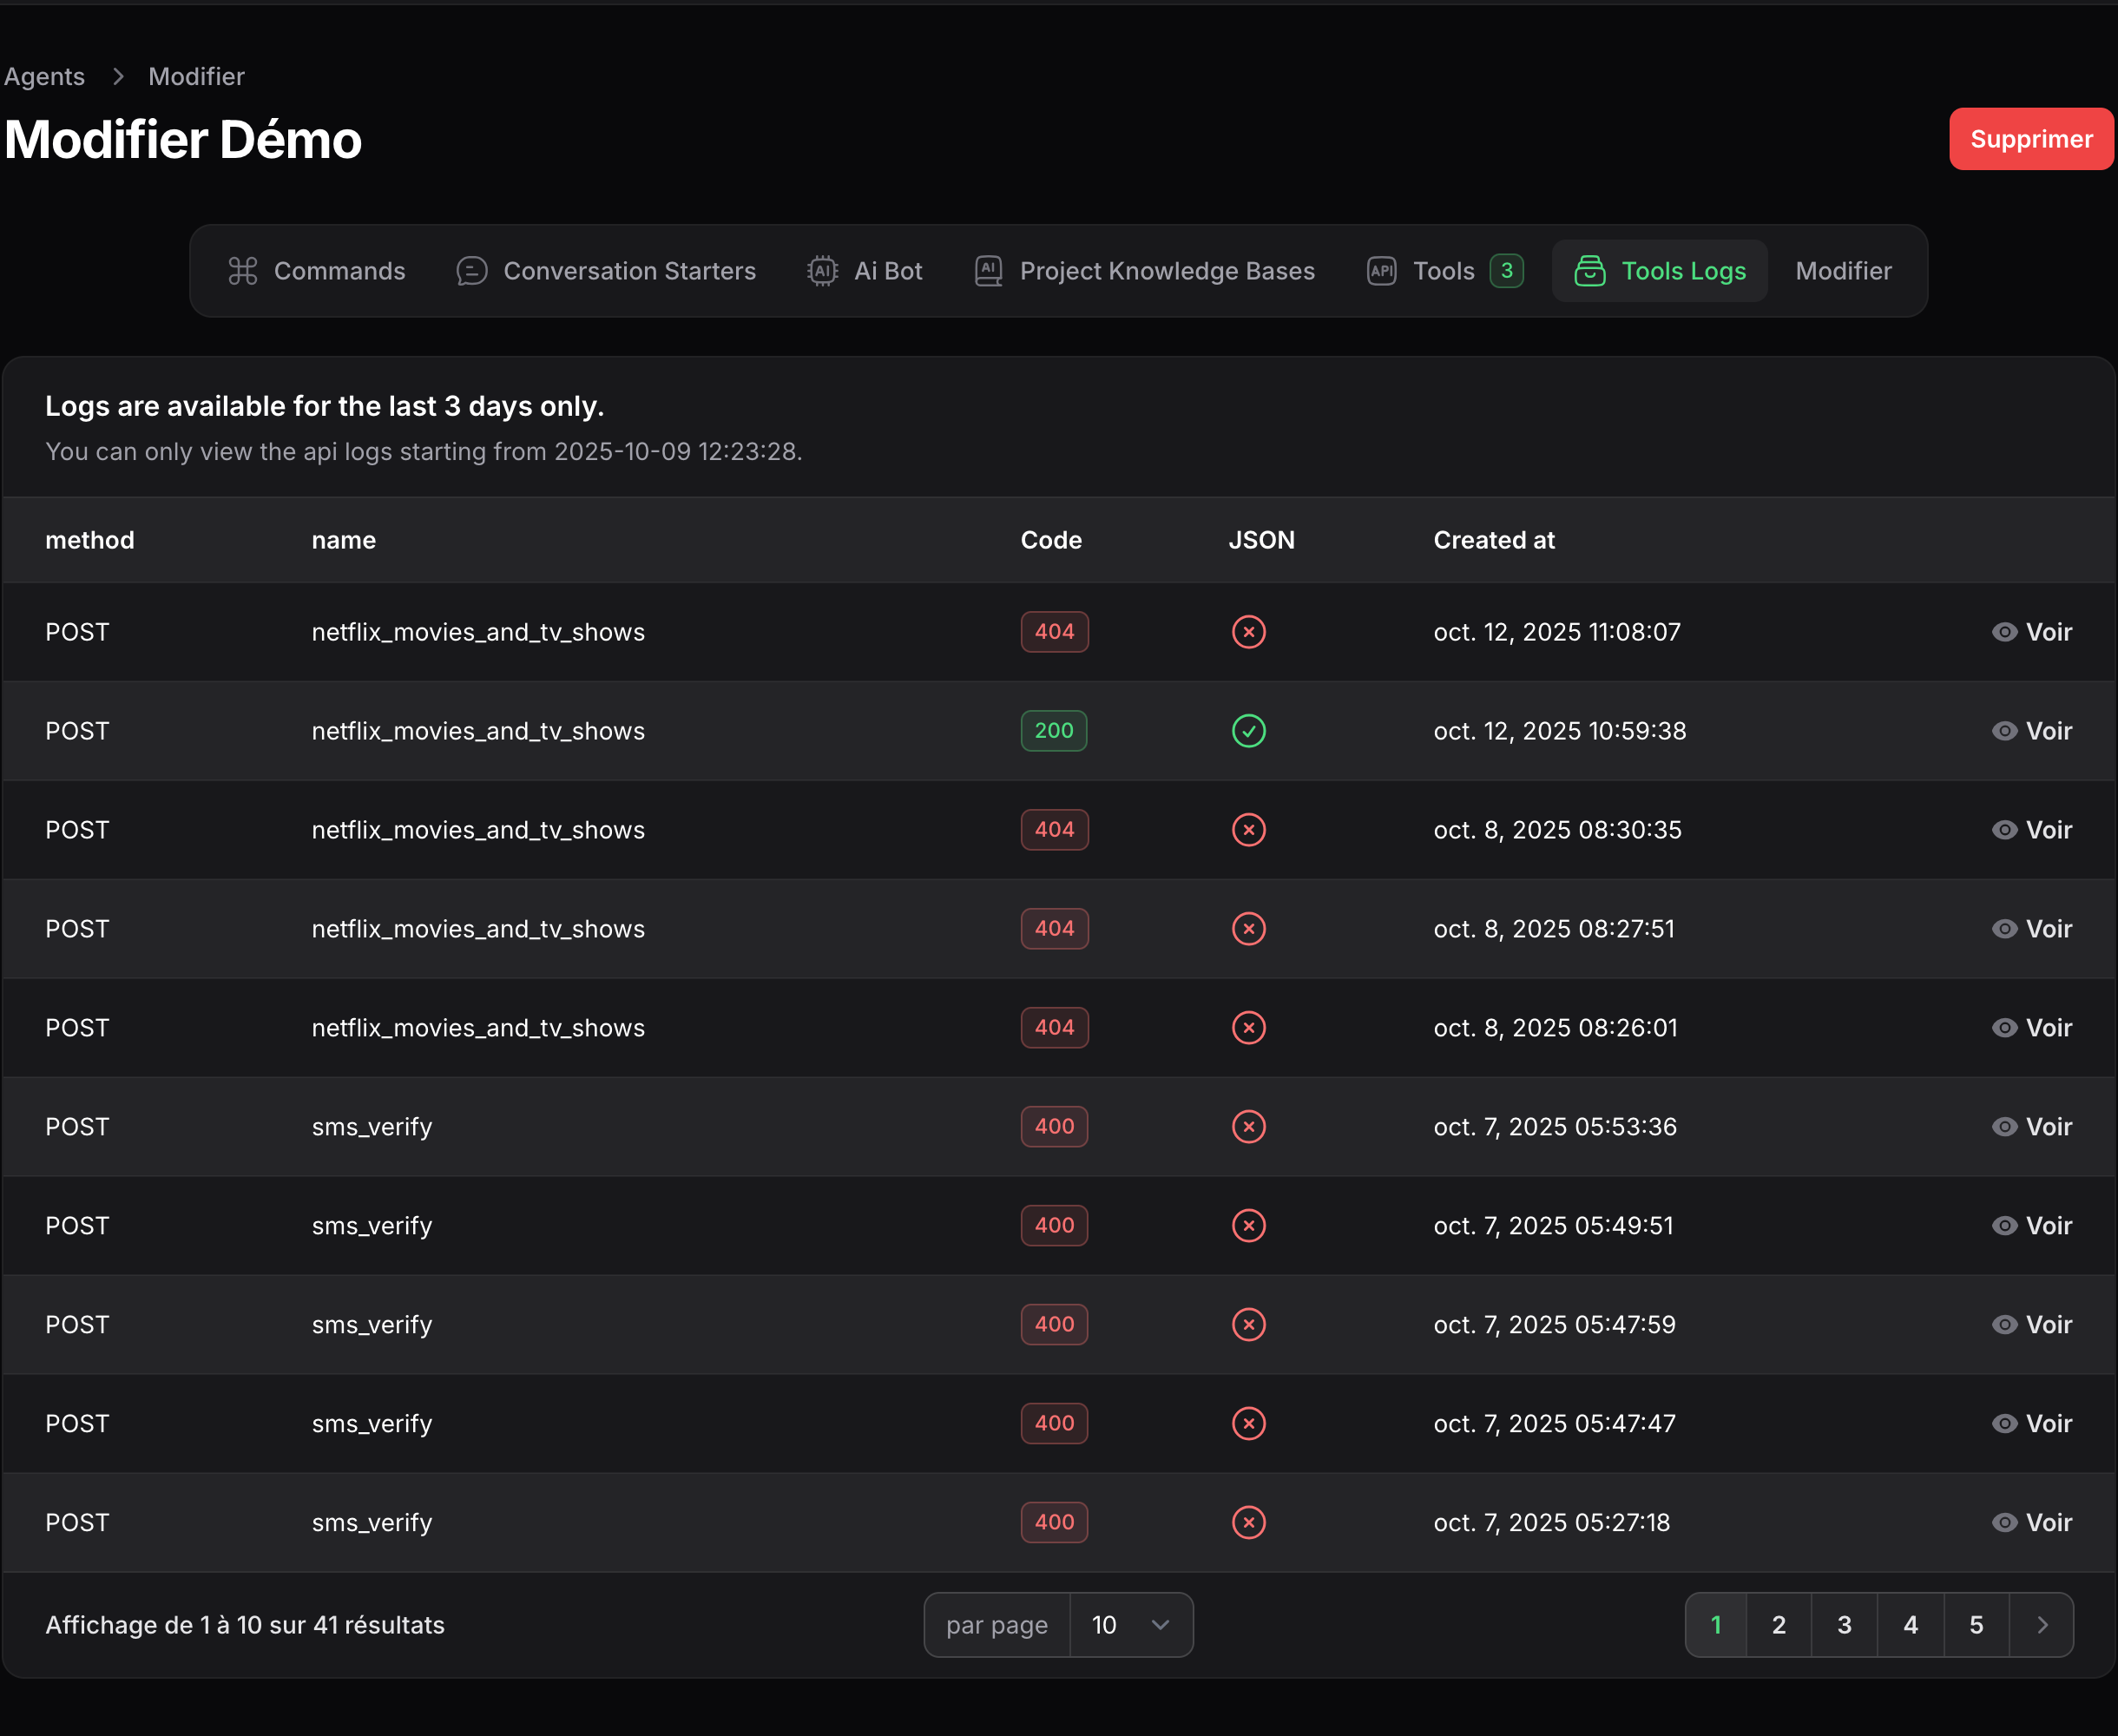
Task: Click the green check icon for the 200 response
Action: 1249,731
